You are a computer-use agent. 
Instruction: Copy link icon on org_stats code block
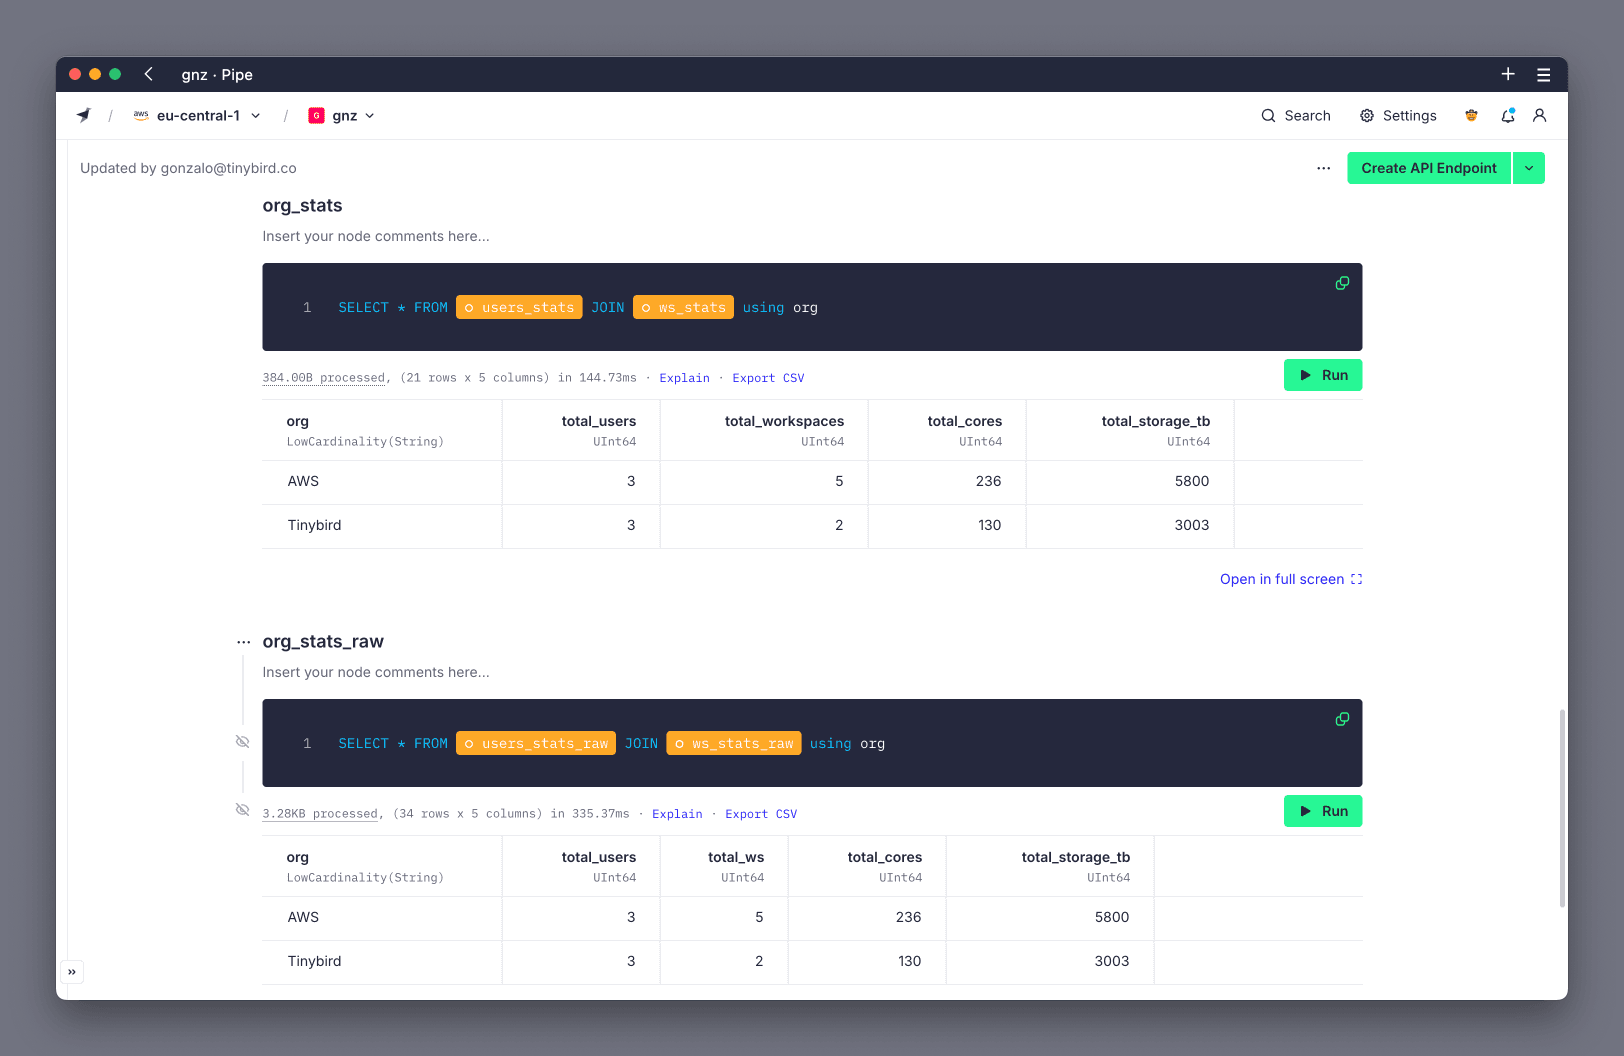click(x=1342, y=283)
